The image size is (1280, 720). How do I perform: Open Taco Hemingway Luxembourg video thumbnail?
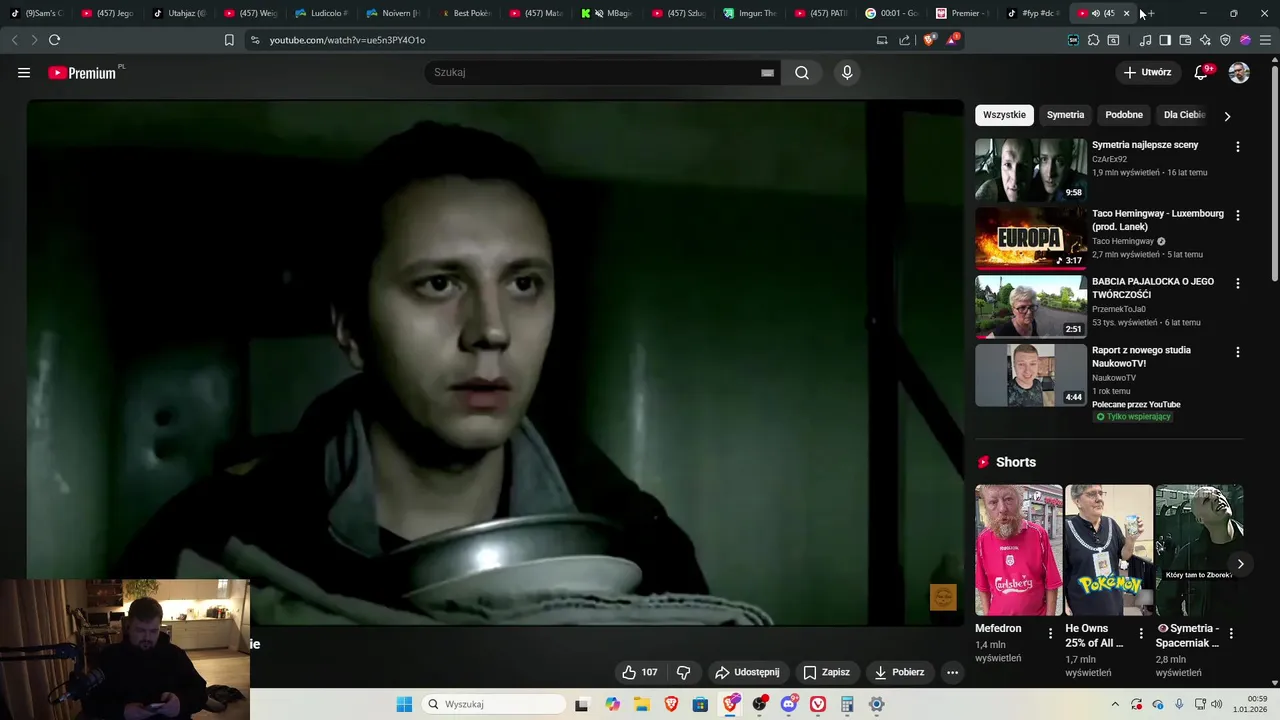click(x=1031, y=238)
